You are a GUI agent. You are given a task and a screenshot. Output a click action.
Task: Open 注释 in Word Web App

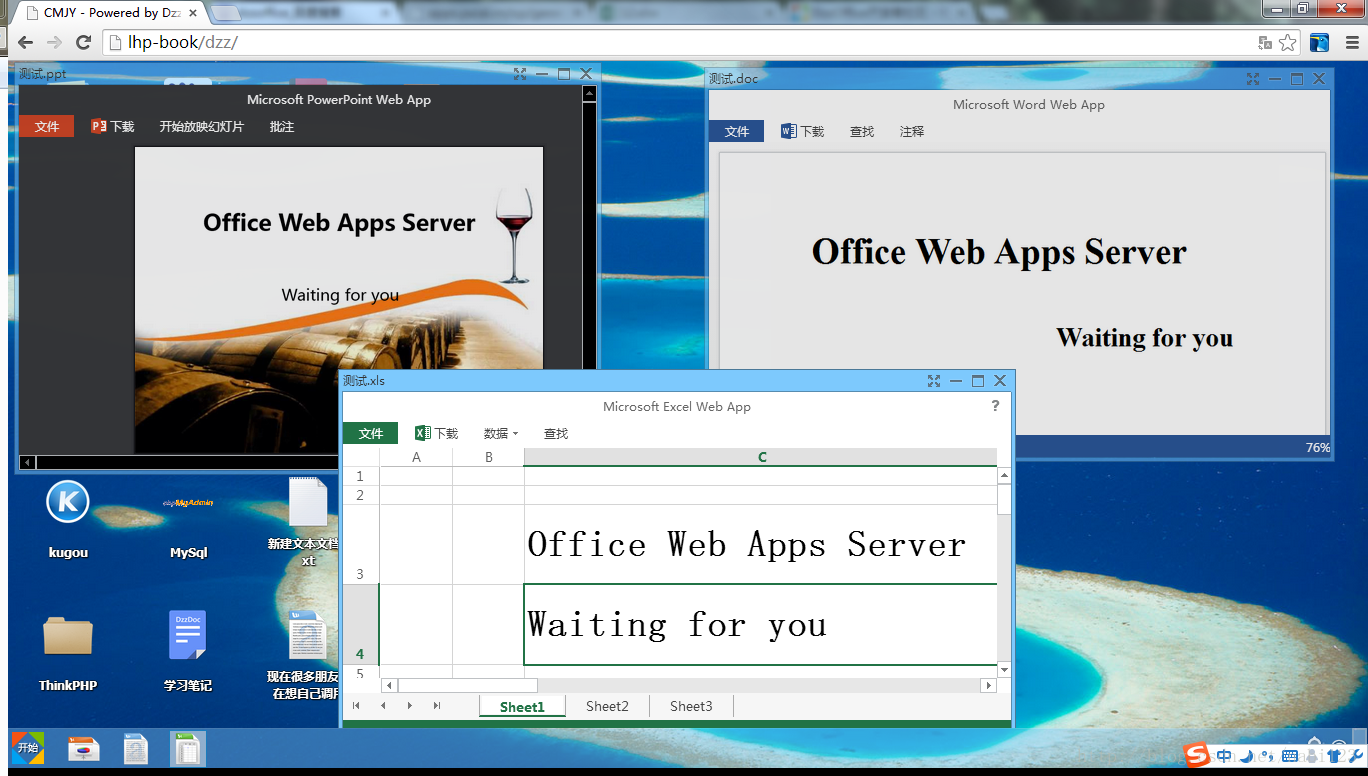point(912,131)
